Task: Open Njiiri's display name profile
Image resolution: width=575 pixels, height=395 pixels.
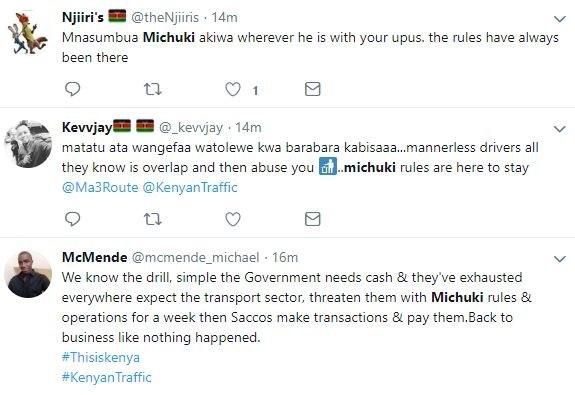Action: point(83,17)
